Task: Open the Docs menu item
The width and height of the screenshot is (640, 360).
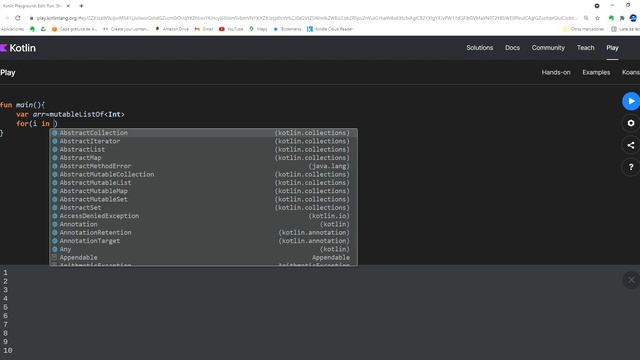Action: (512, 48)
